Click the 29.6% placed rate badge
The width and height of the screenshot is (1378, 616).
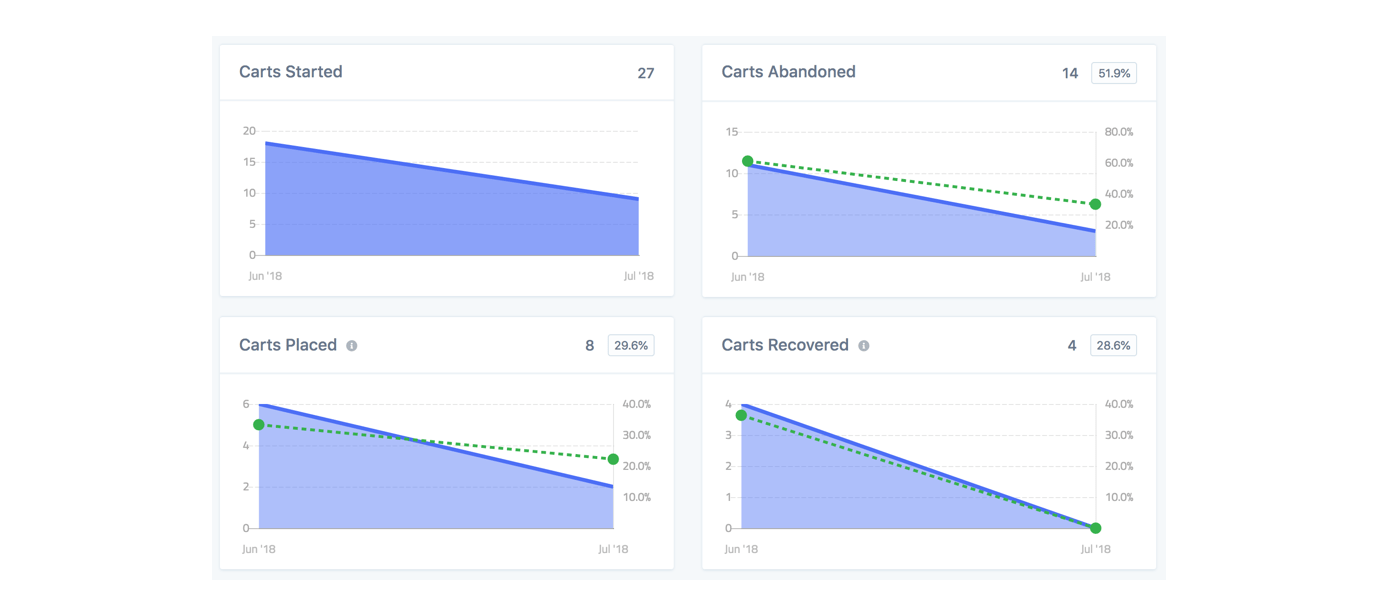630,346
